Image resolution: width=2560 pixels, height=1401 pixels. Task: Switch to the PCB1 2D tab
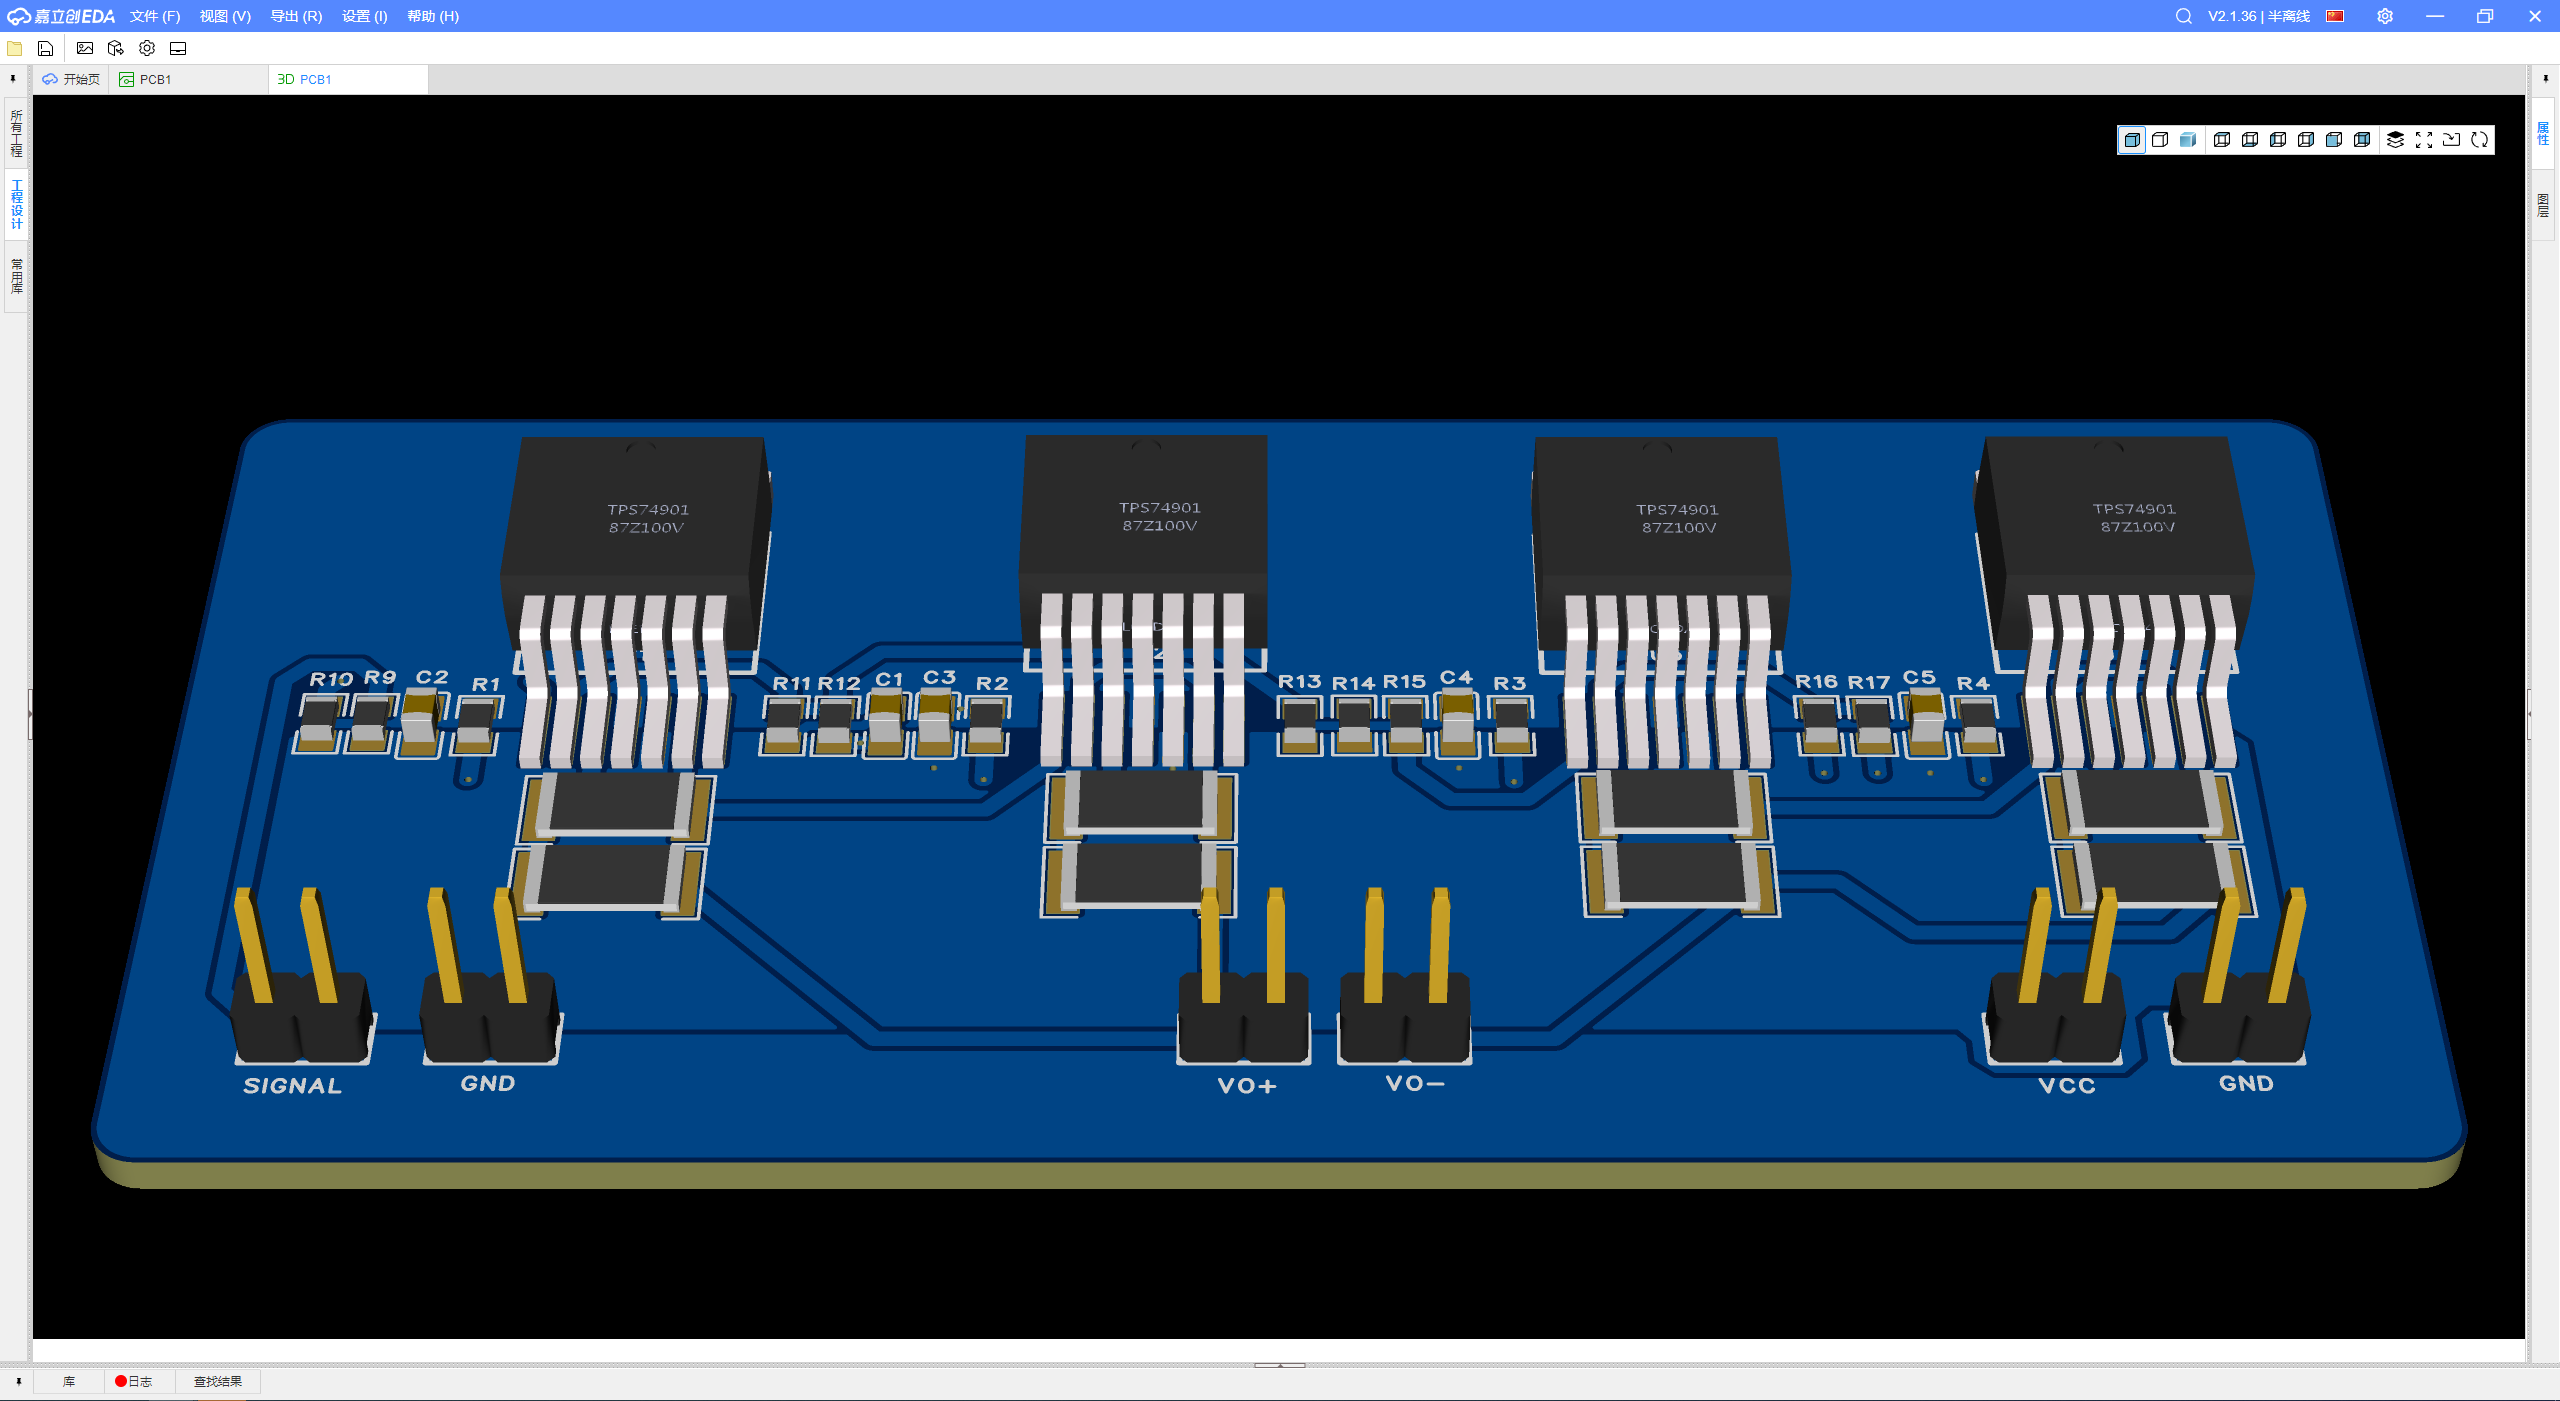tap(155, 79)
